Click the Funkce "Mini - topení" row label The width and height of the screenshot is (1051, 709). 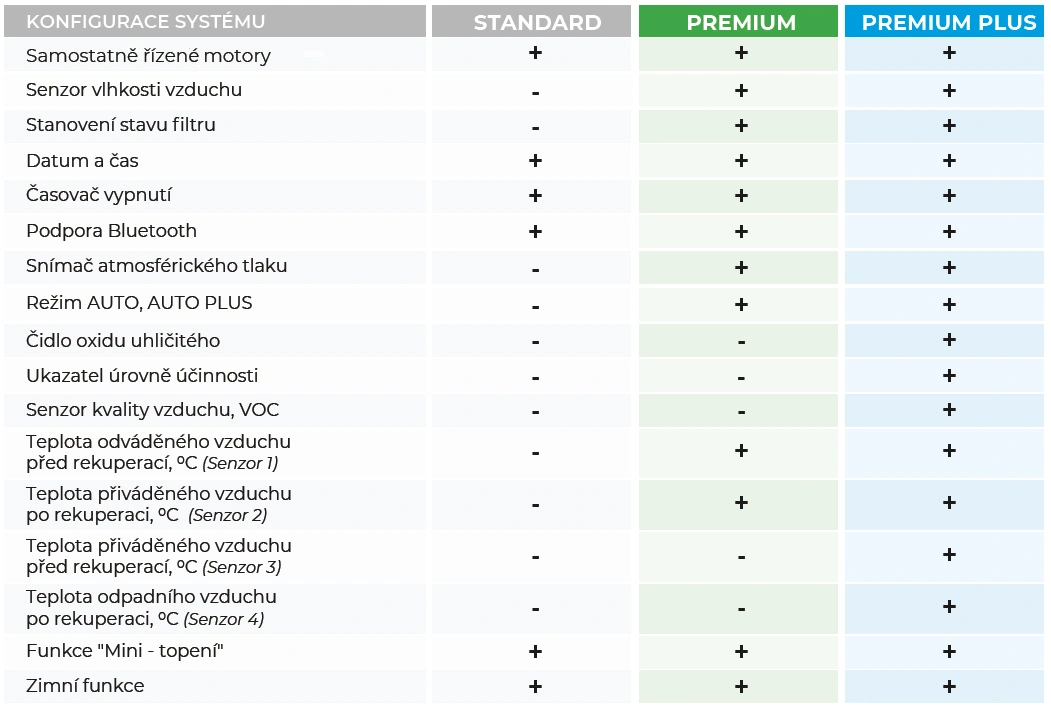tap(125, 651)
